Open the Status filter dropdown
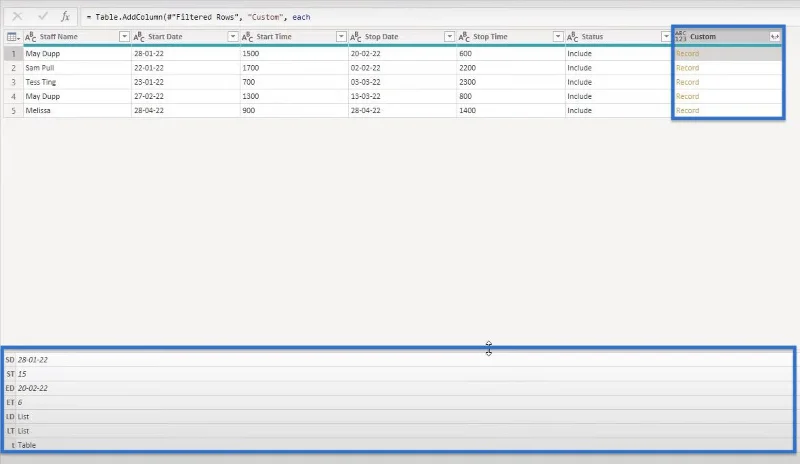Image resolution: width=800 pixels, height=464 pixels. point(666,36)
